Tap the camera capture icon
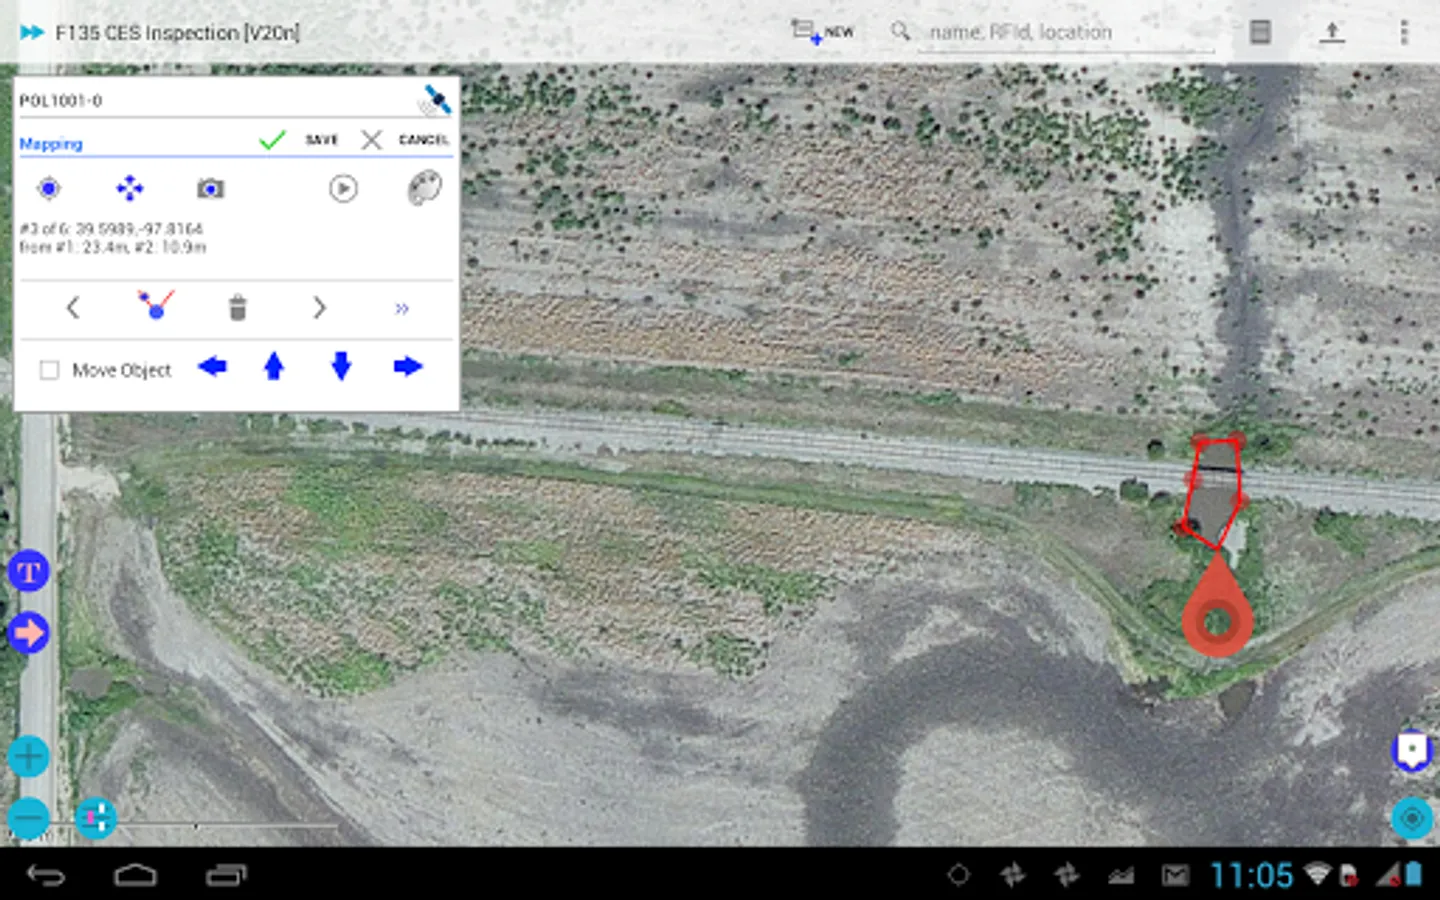Image resolution: width=1440 pixels, height=900 pixels. click(210, 188)
